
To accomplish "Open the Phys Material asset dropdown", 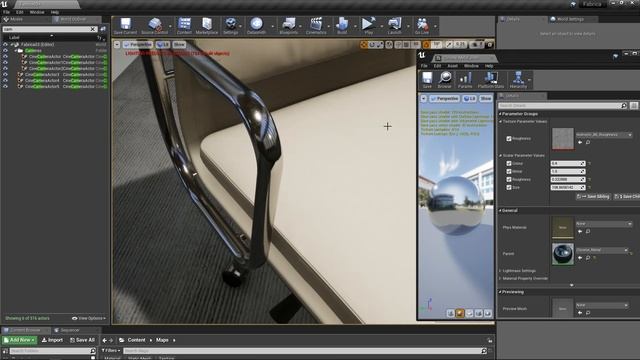I will coord(604,224).
